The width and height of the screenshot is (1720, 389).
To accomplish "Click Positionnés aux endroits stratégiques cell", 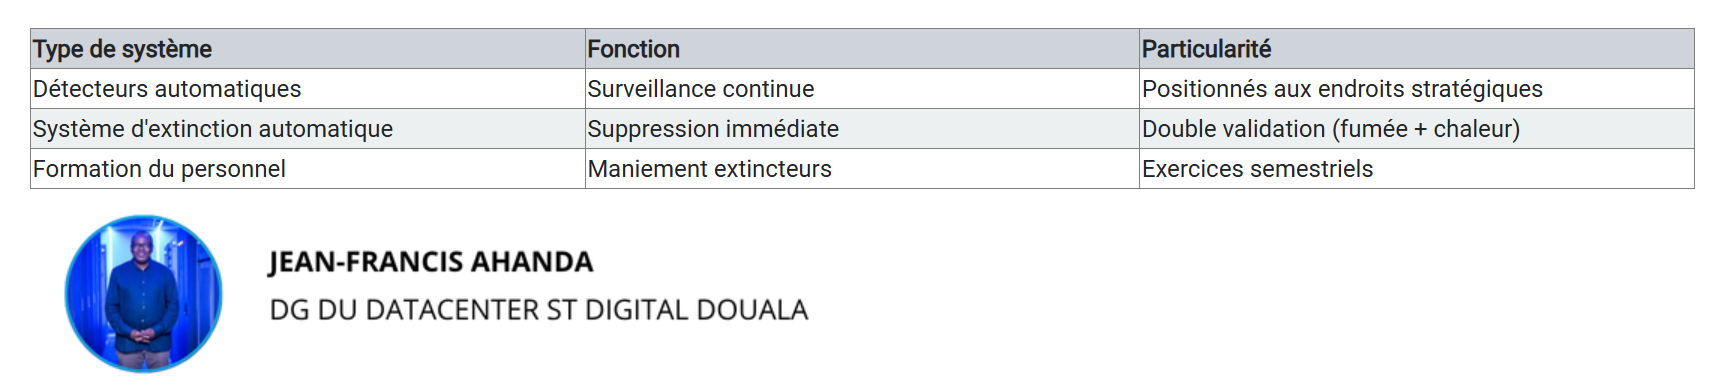I will (x=1417, y=89).
